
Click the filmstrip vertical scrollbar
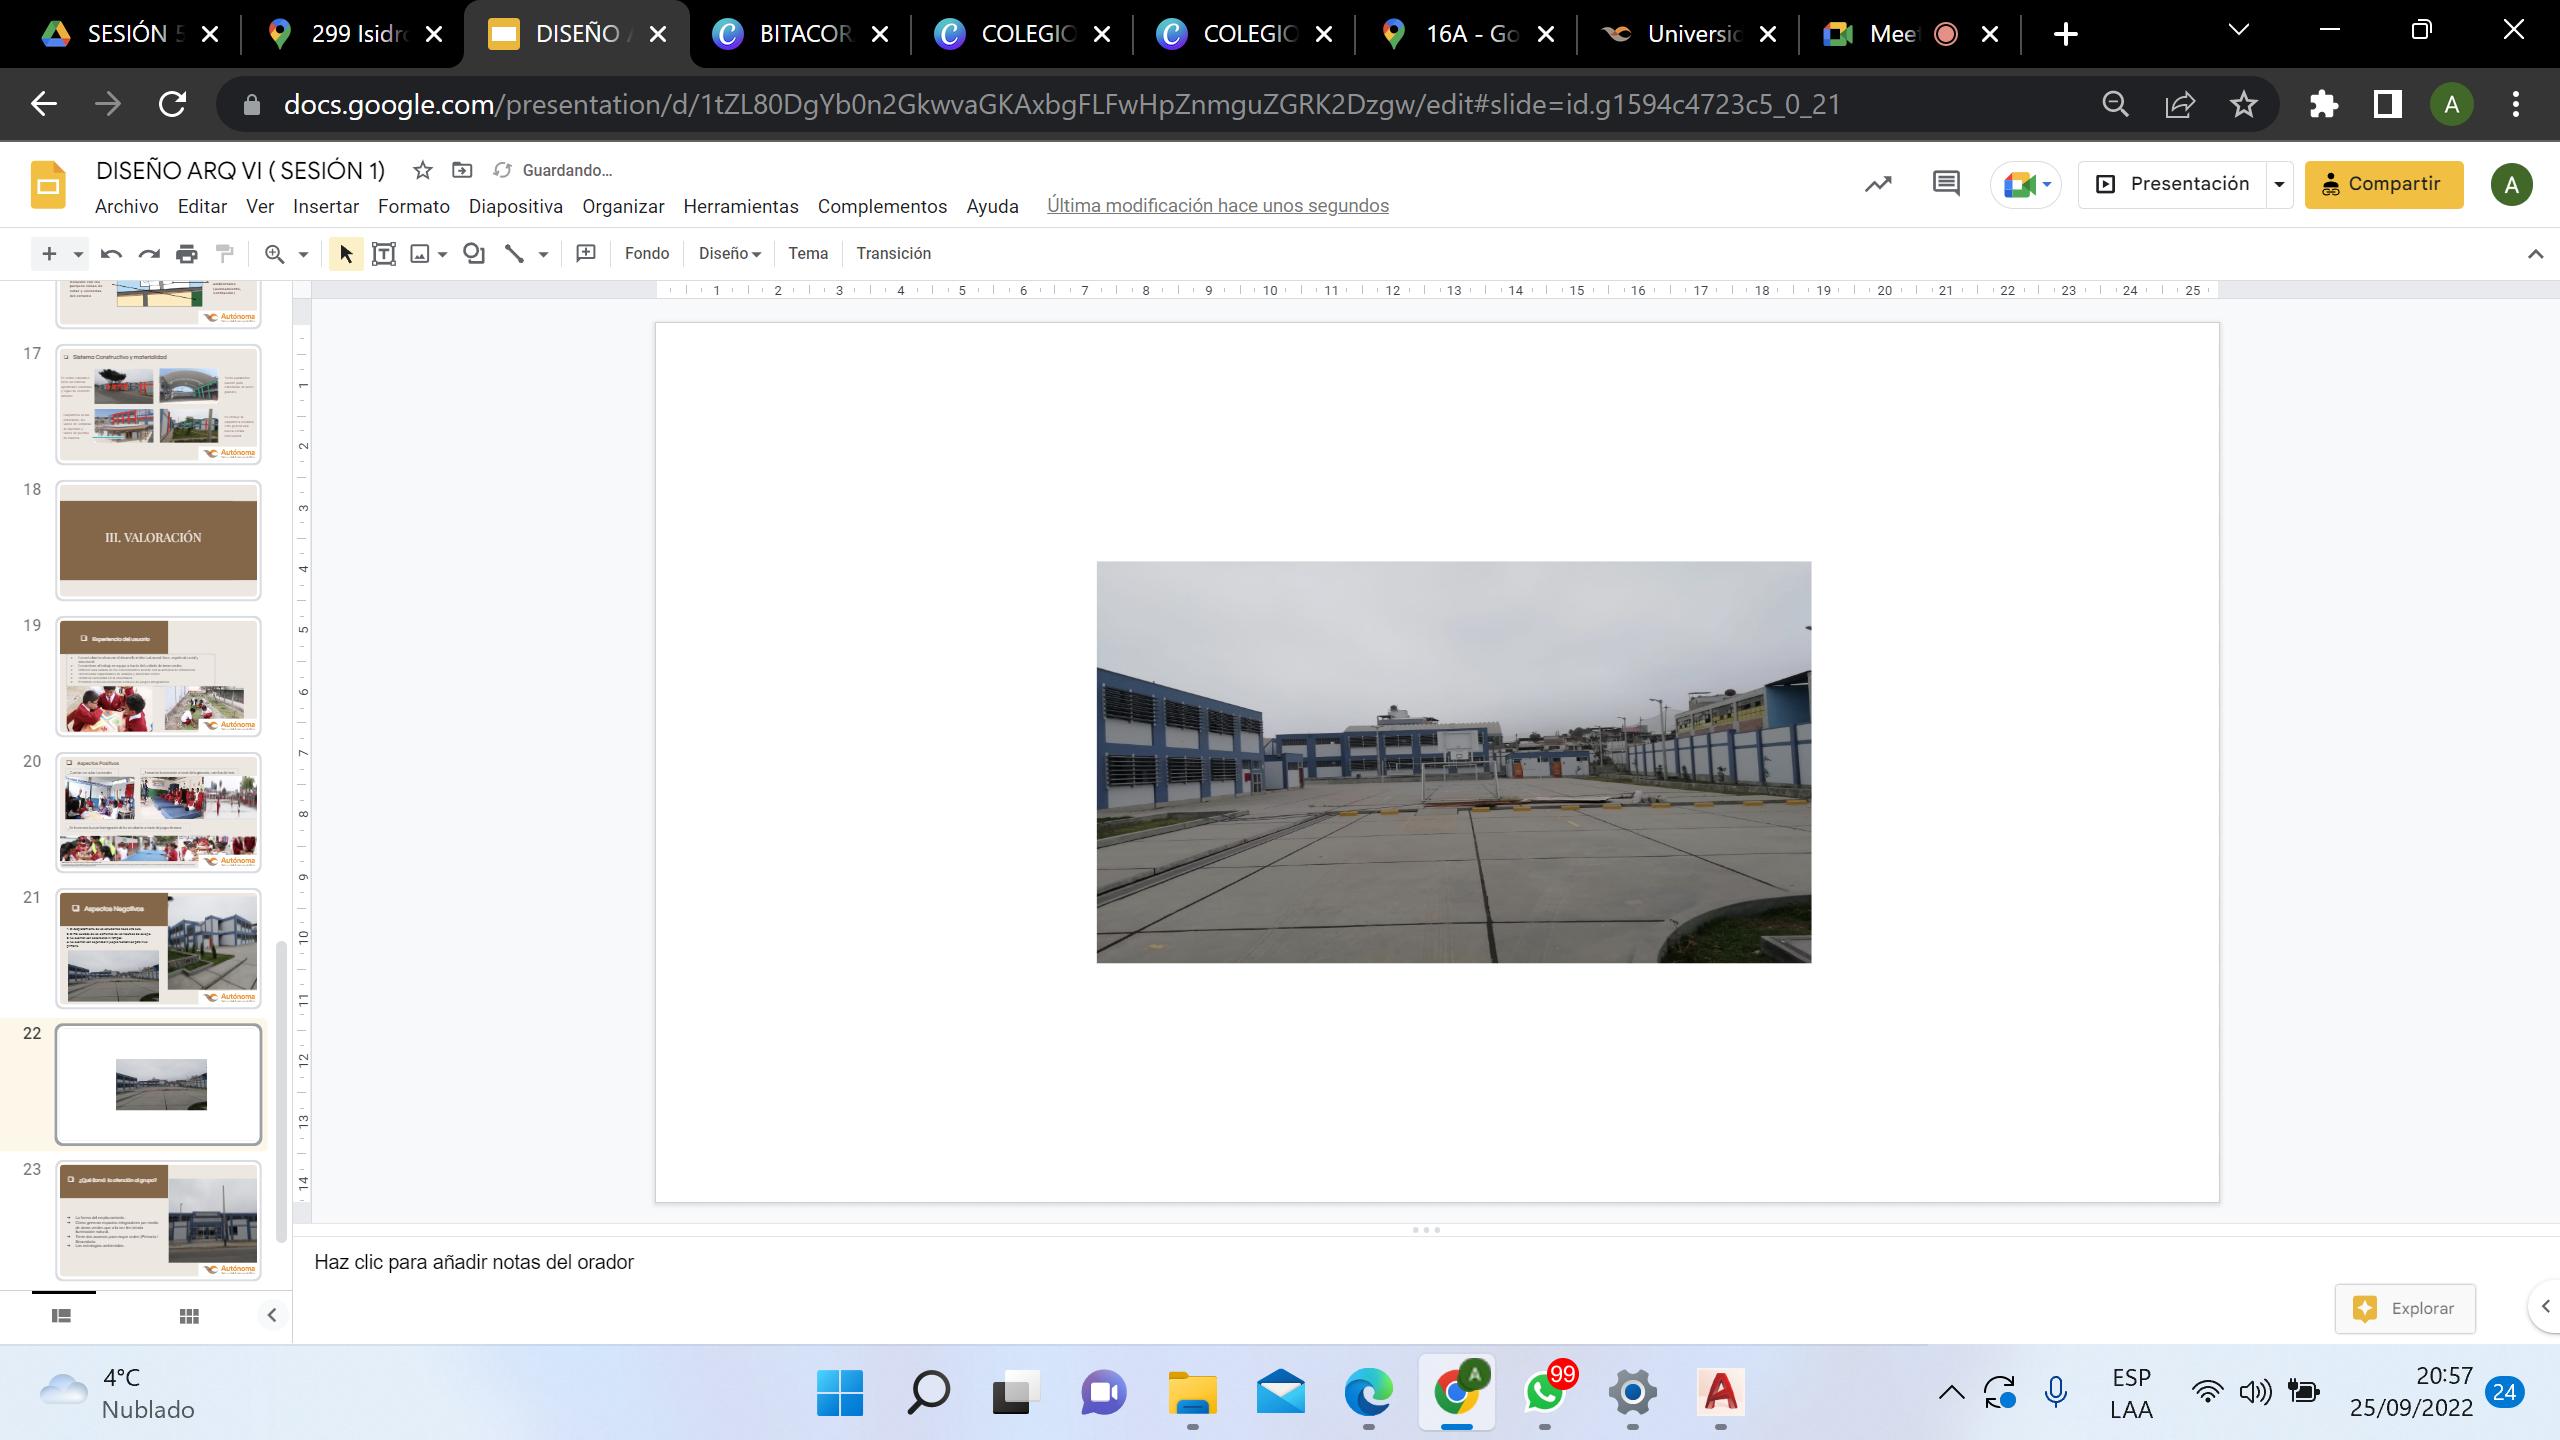point(282,1090)
